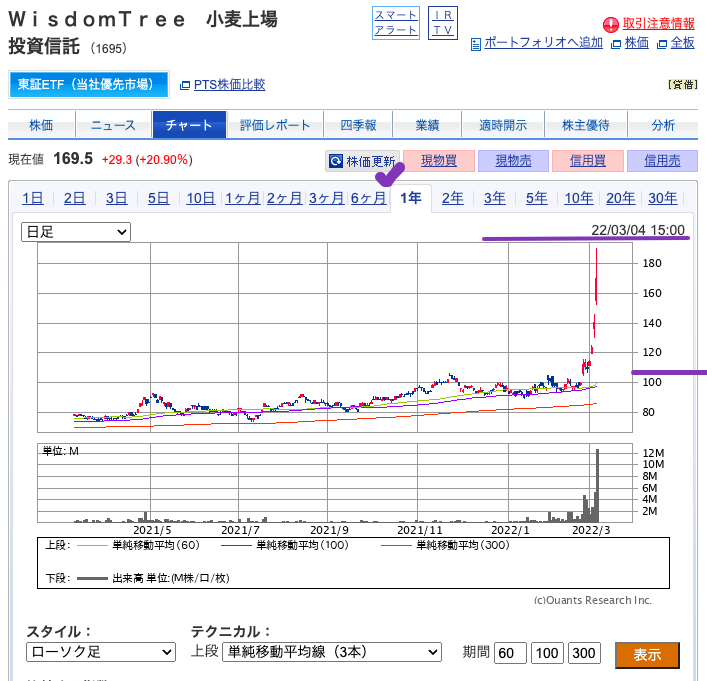Open the 評価レポート tab
The height and width of the screenshot is (681, 707).
275,125
